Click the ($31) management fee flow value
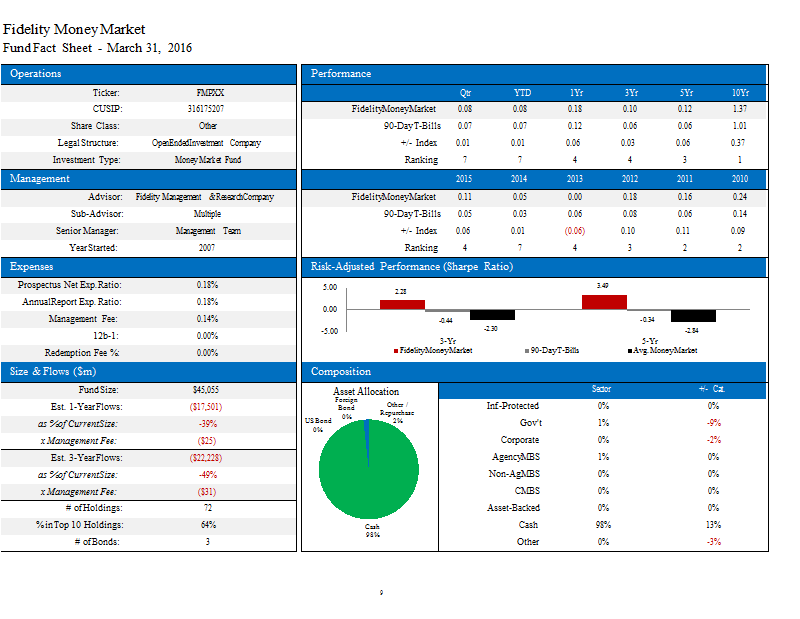This screenshot has width=800, height=619. 207,492
